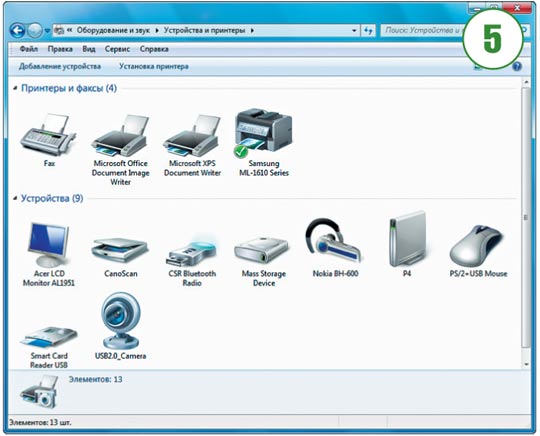Screen dimensions: 540x436
Task: Click Устройства и принтеры breadcrumb
Action: click(204, 31)
